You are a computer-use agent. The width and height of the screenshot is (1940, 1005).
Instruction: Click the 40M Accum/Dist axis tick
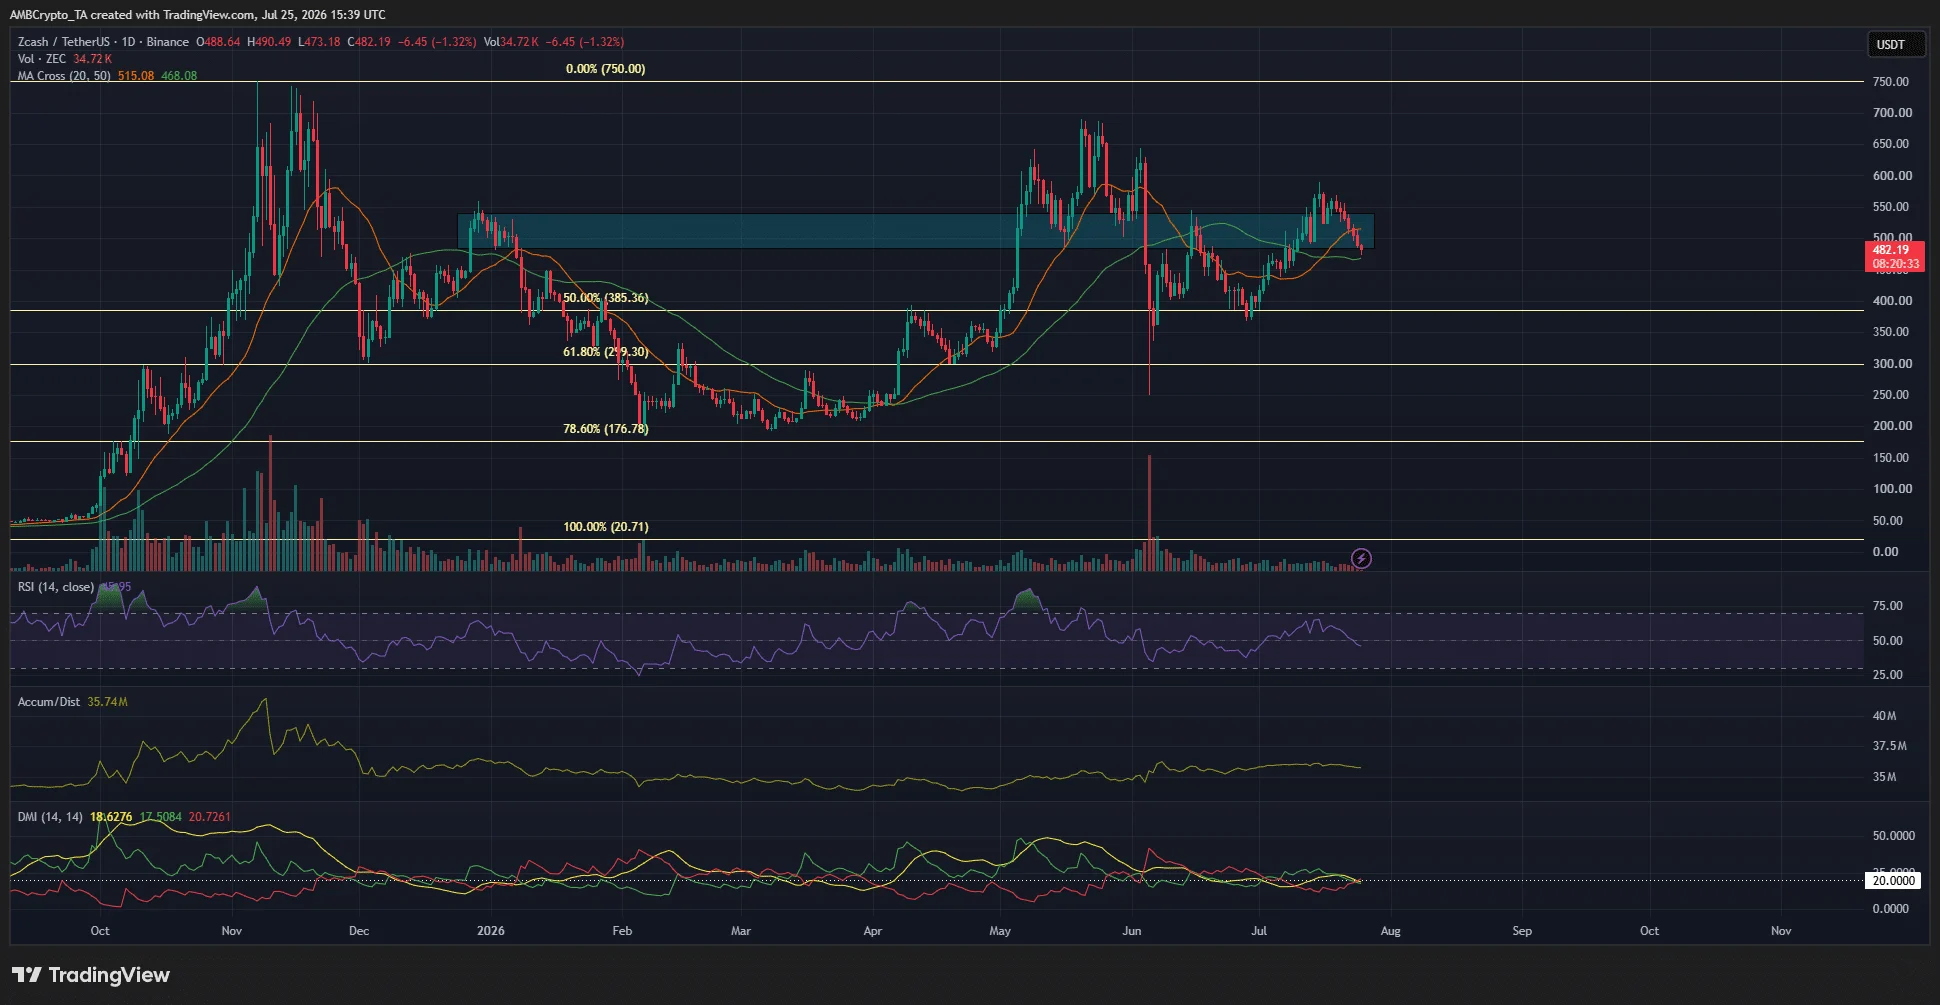tap(1884, 716)
